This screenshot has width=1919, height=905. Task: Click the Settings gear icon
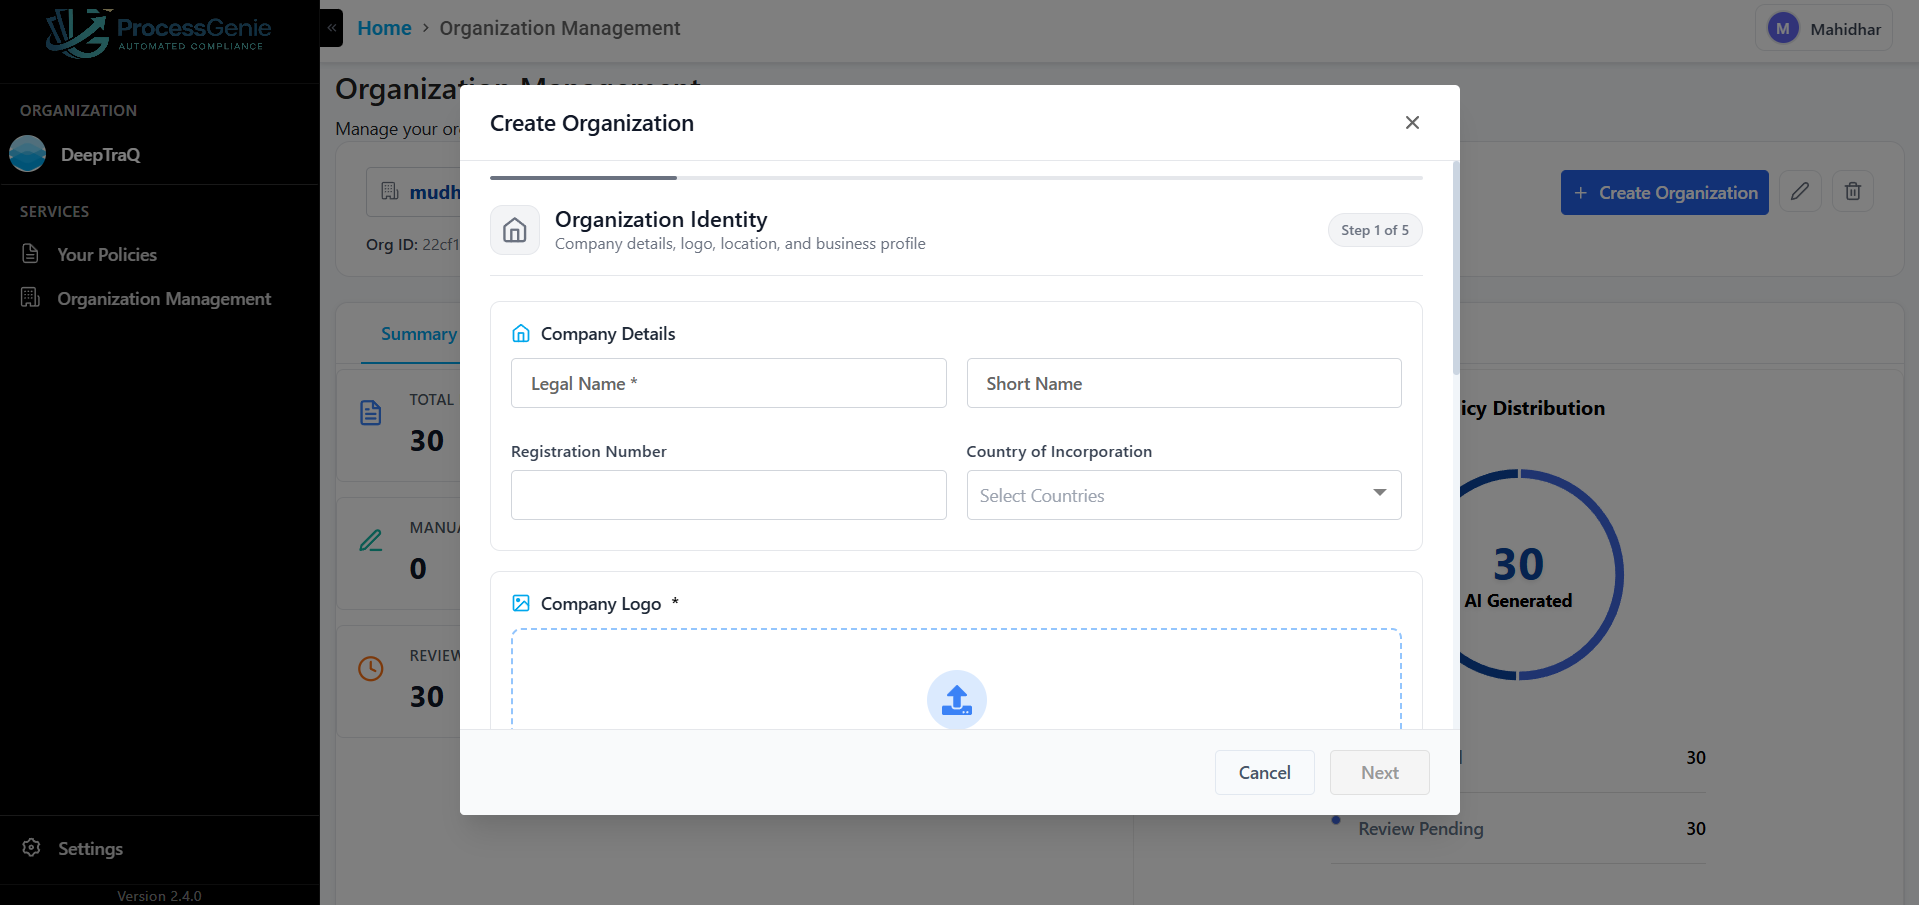click(32, 848)
